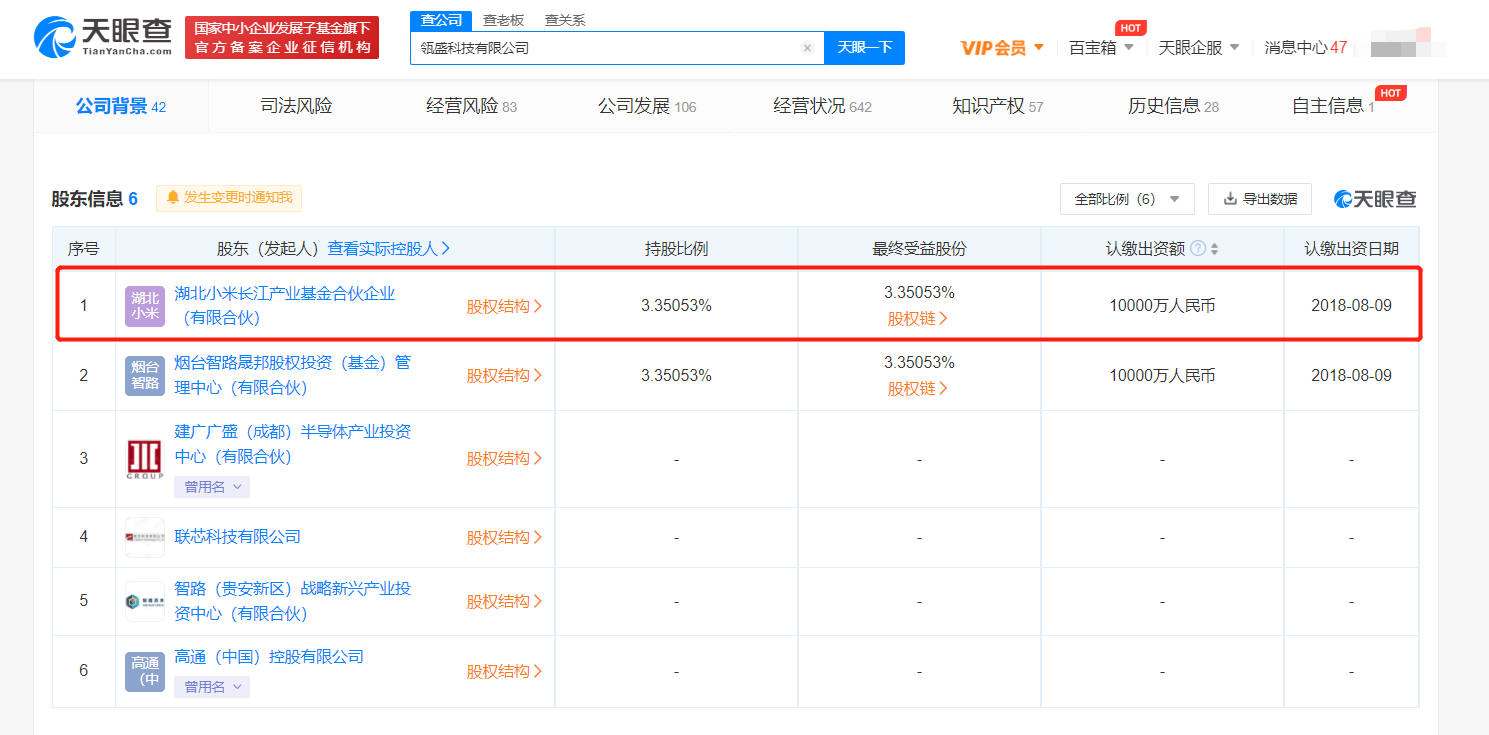Click the 湖北小米 shareholder logo
Screen dimensions: 1489x735
click(x=145, y=306)
